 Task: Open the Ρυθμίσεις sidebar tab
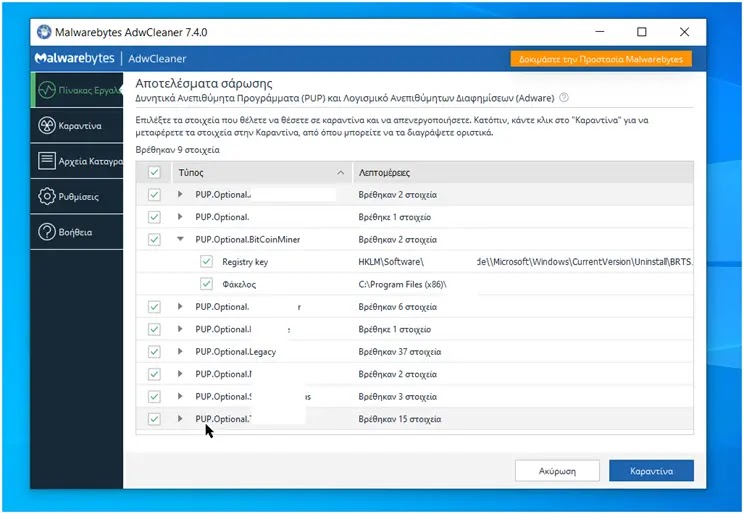coord(76,196)
